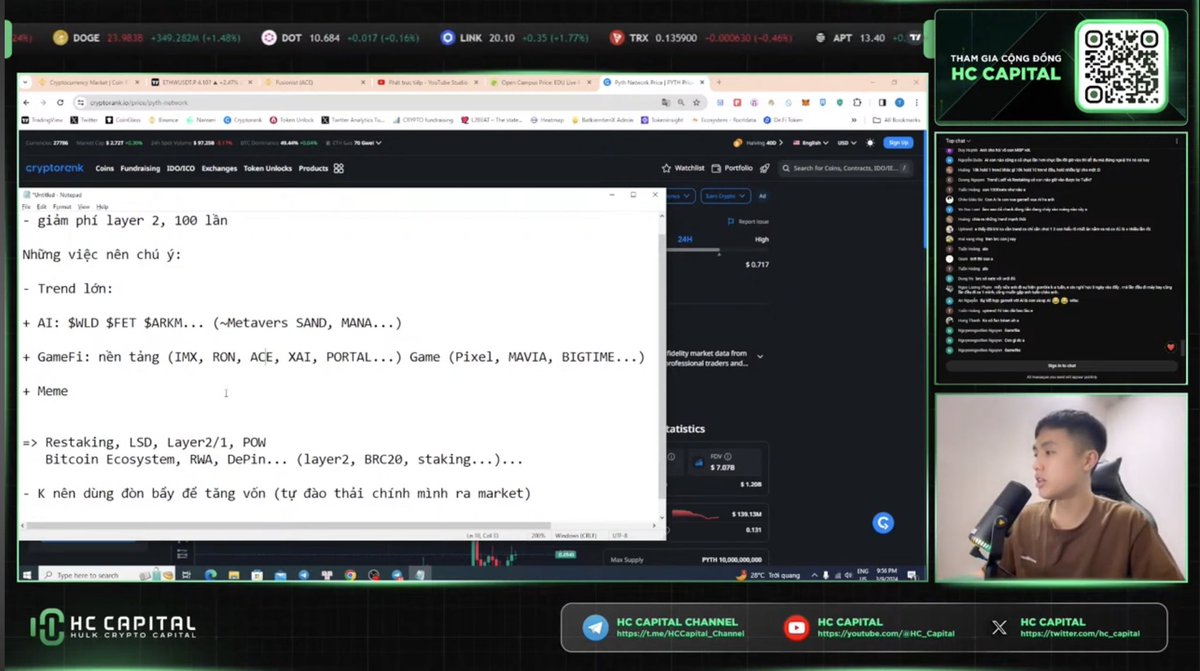Viewport: 1200px width, 671px height.
Task: Switch to the Open Campus Price tab
Action: 541,82
